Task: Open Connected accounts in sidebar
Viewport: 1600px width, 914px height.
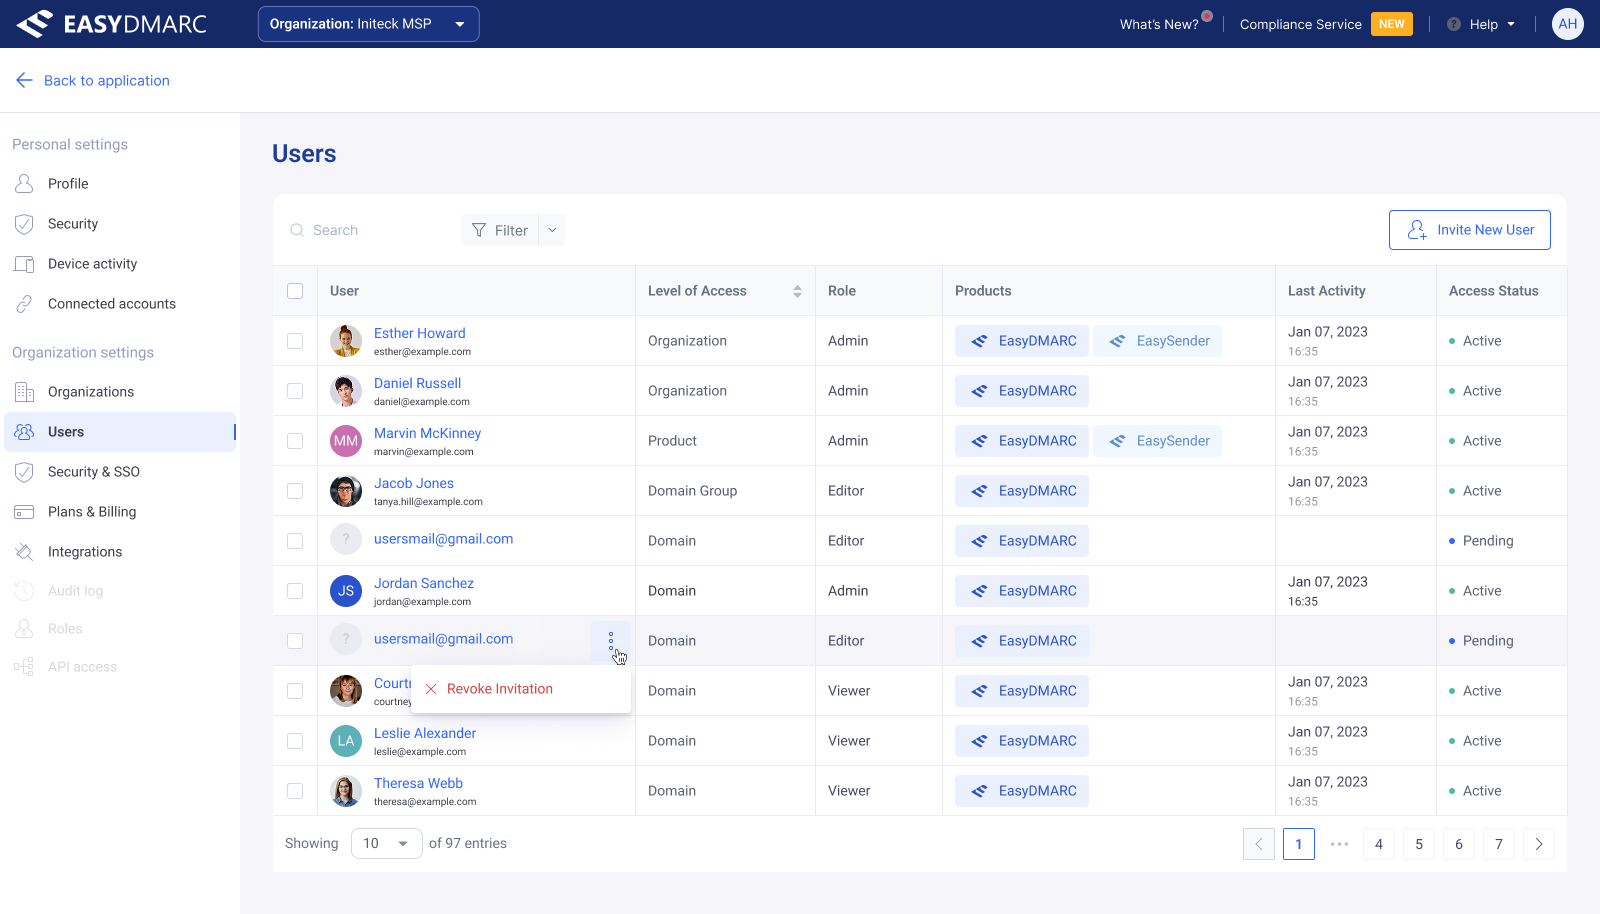Action: tap(120, 304)
